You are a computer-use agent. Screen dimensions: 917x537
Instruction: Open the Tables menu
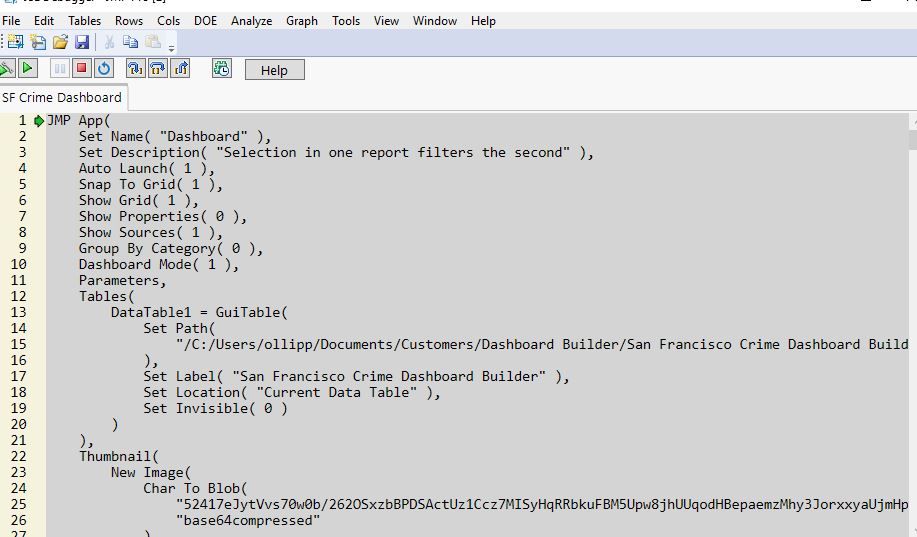[x=84, y=21]
